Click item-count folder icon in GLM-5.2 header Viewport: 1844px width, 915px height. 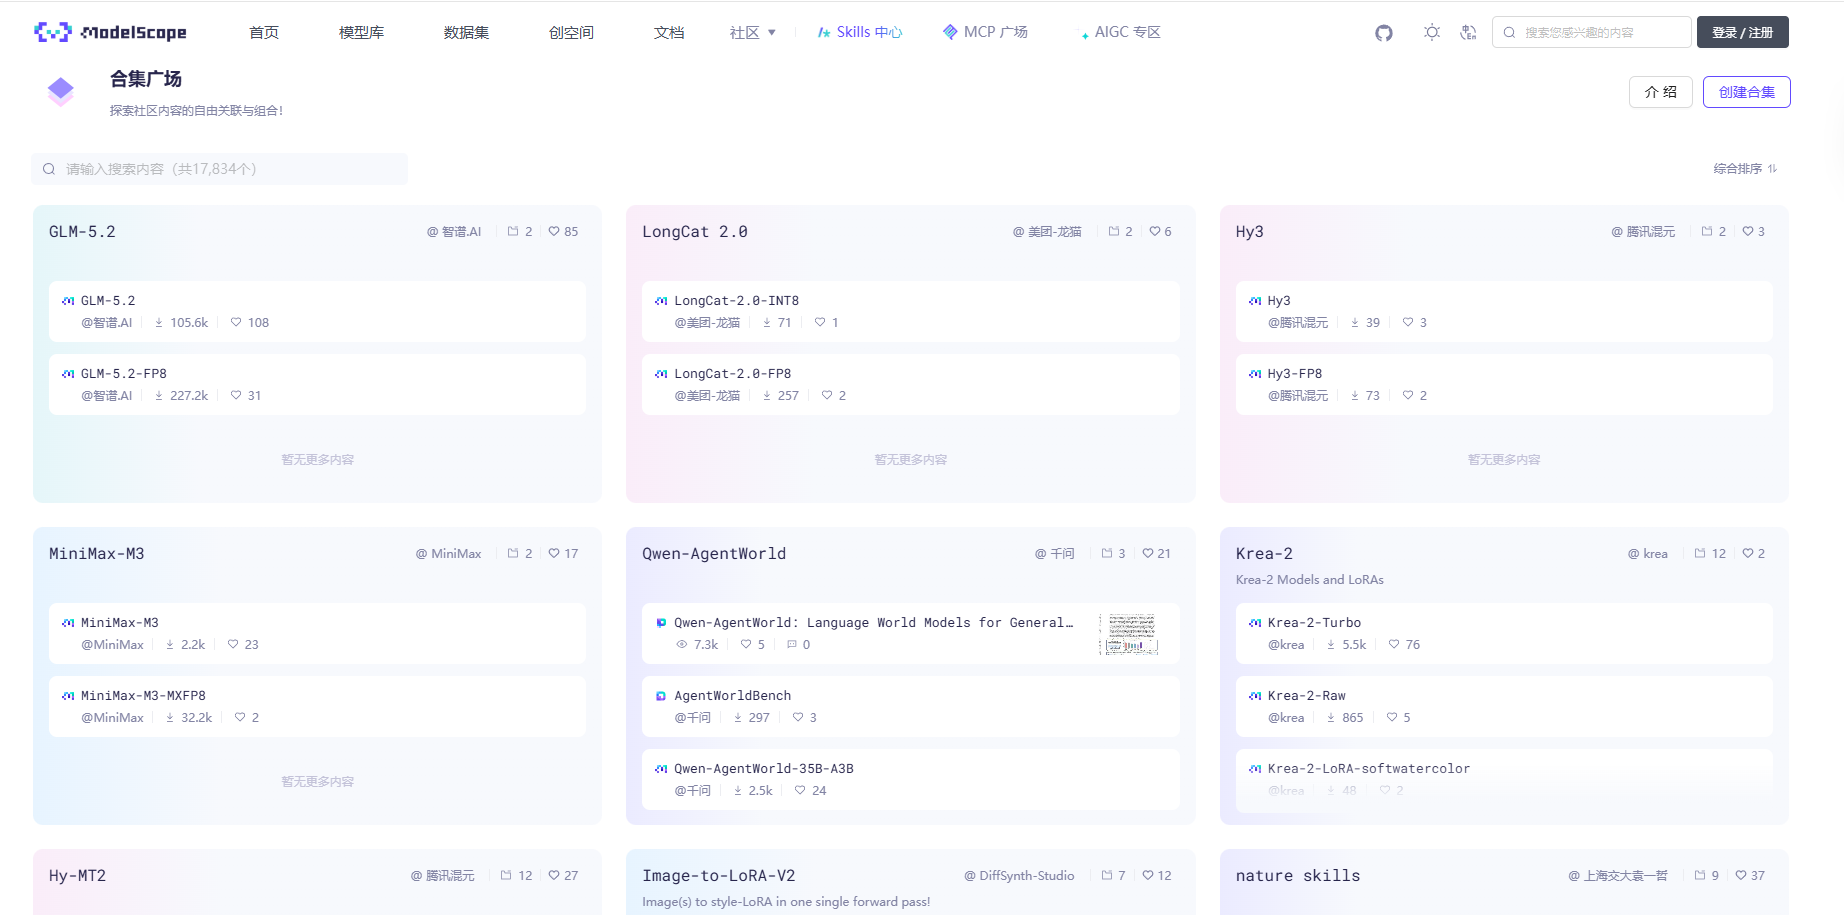coord(513,232)
